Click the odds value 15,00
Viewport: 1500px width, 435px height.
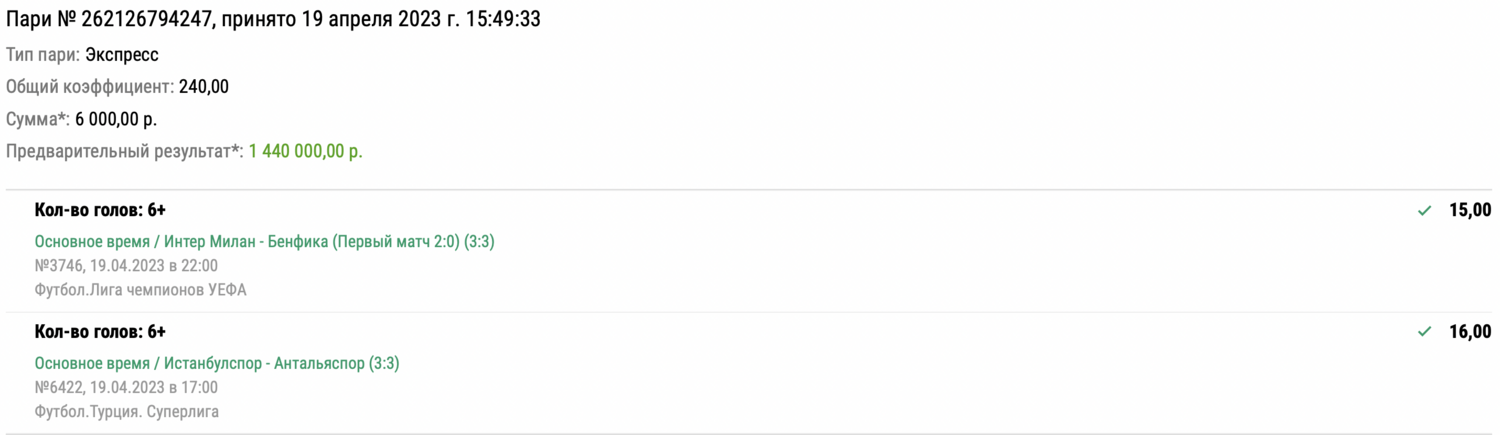tap(1470, 211)
